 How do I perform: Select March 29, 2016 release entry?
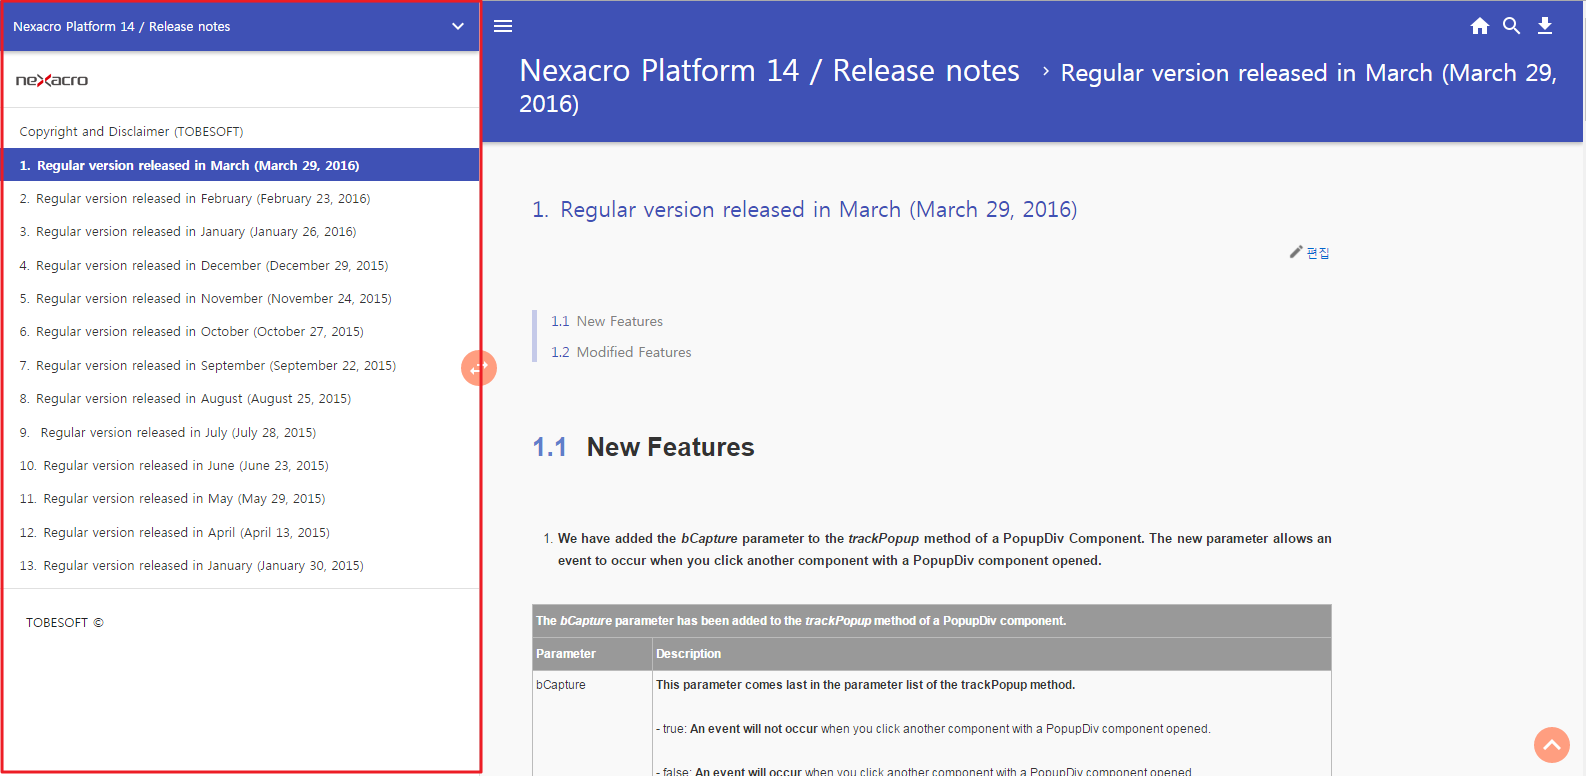(x=241, y=165)
